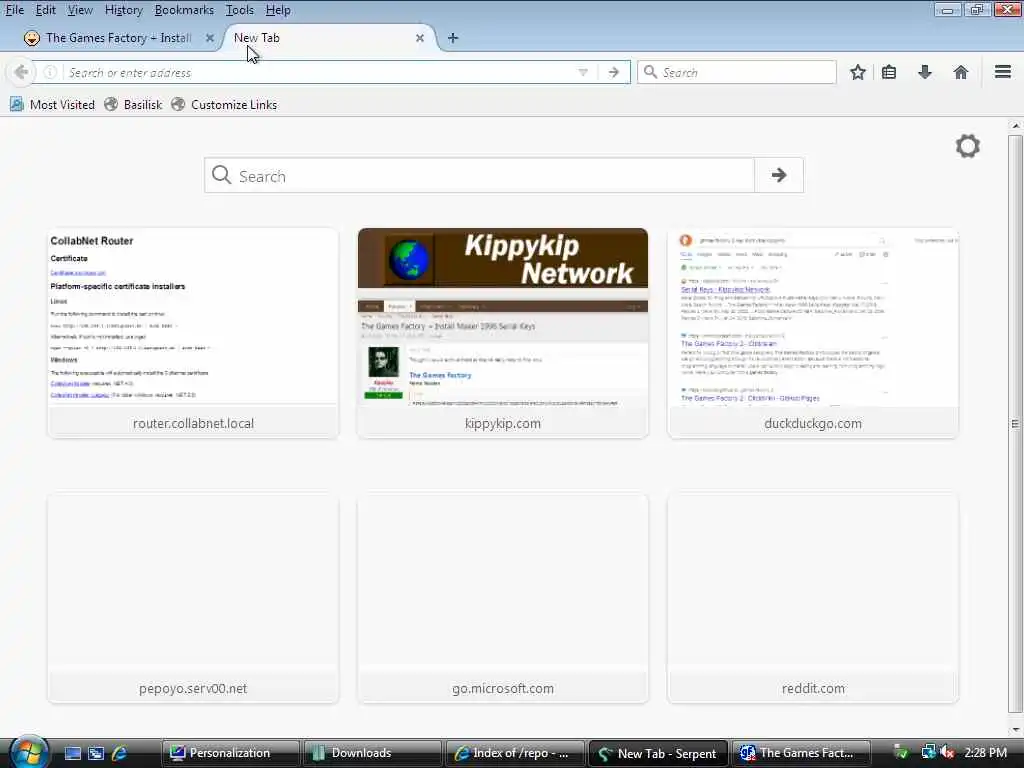Open the Bookmarks menu

184,10
